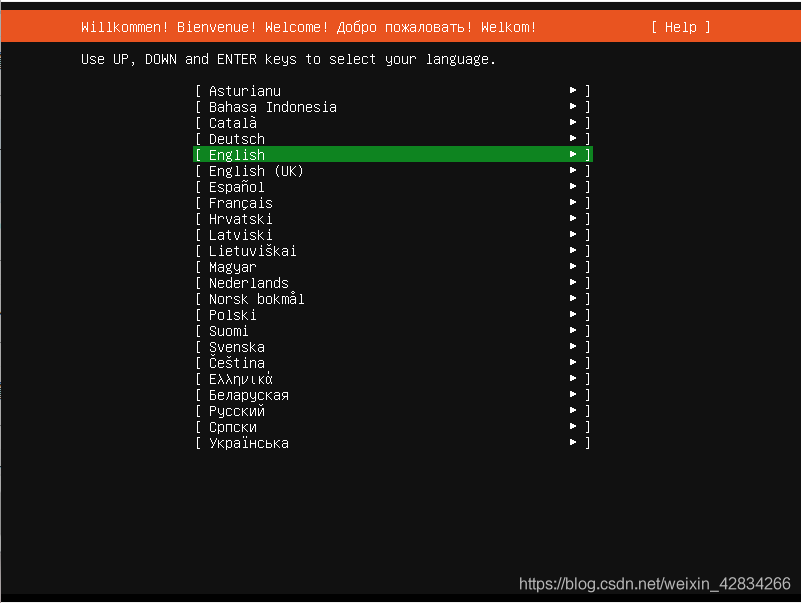
Task: Choose Українська from the list
Action: click(x=393, y=443)
